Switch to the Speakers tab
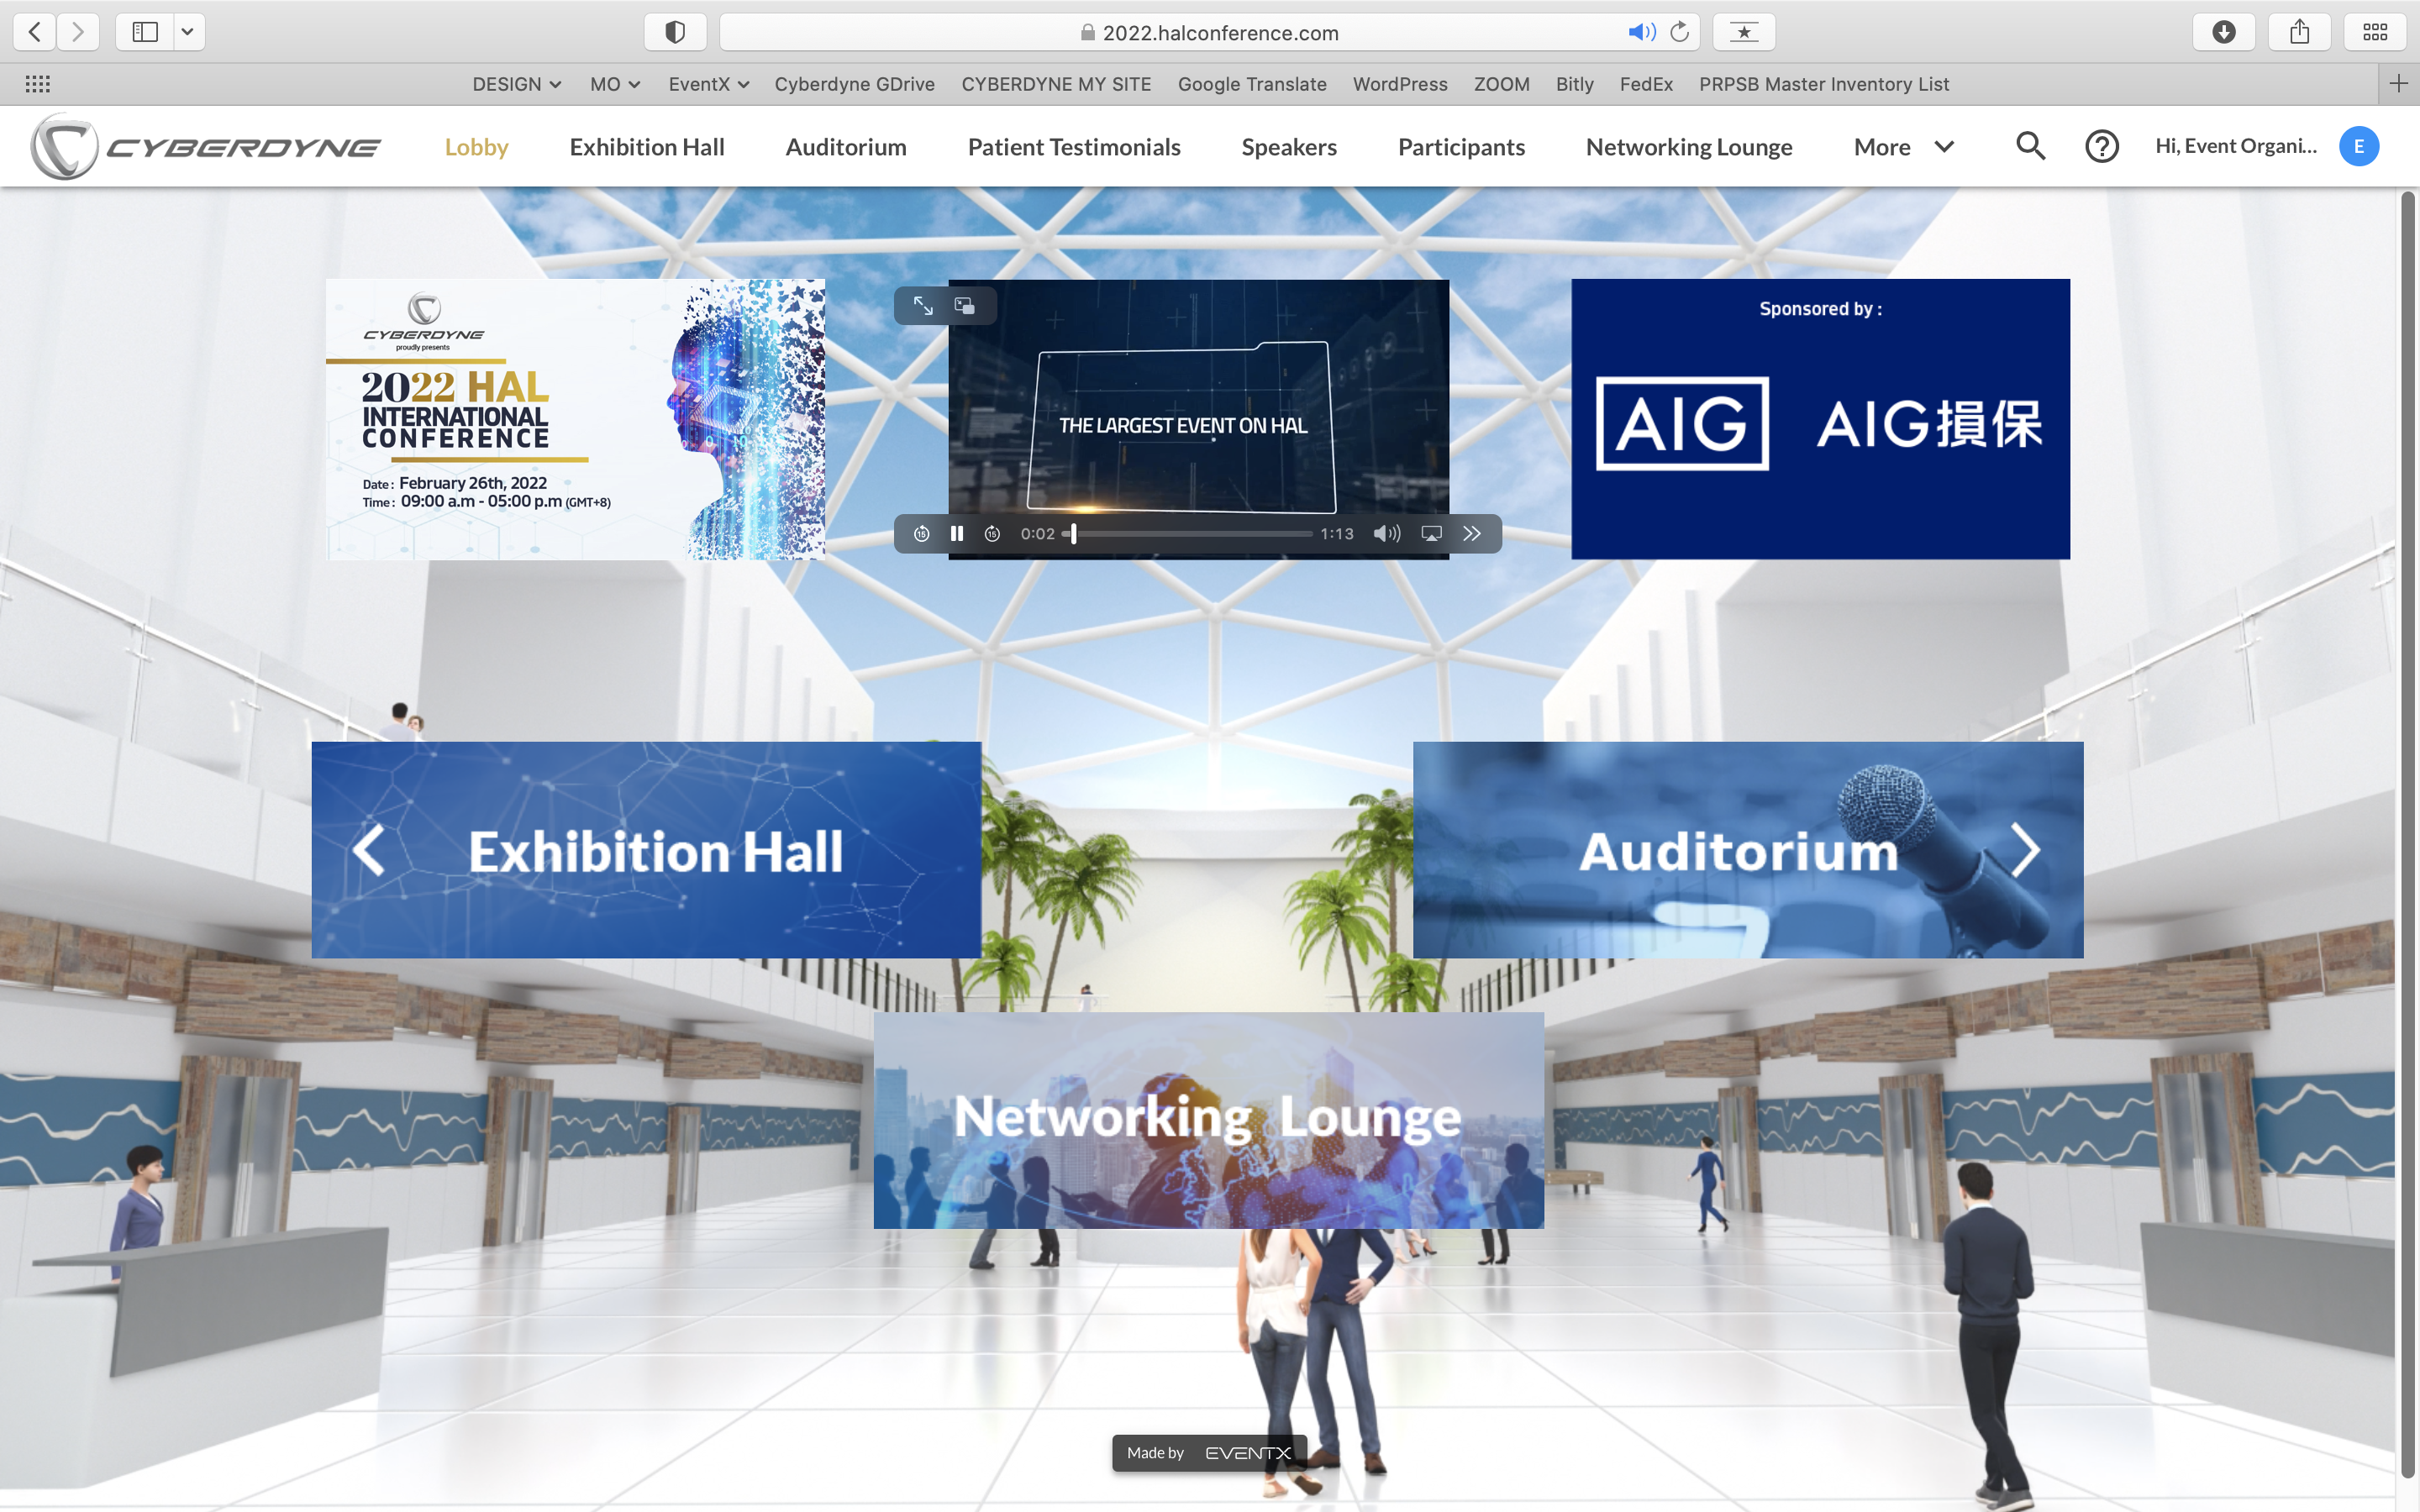Screen dimensions: 2420x1512 [1288, 147]
